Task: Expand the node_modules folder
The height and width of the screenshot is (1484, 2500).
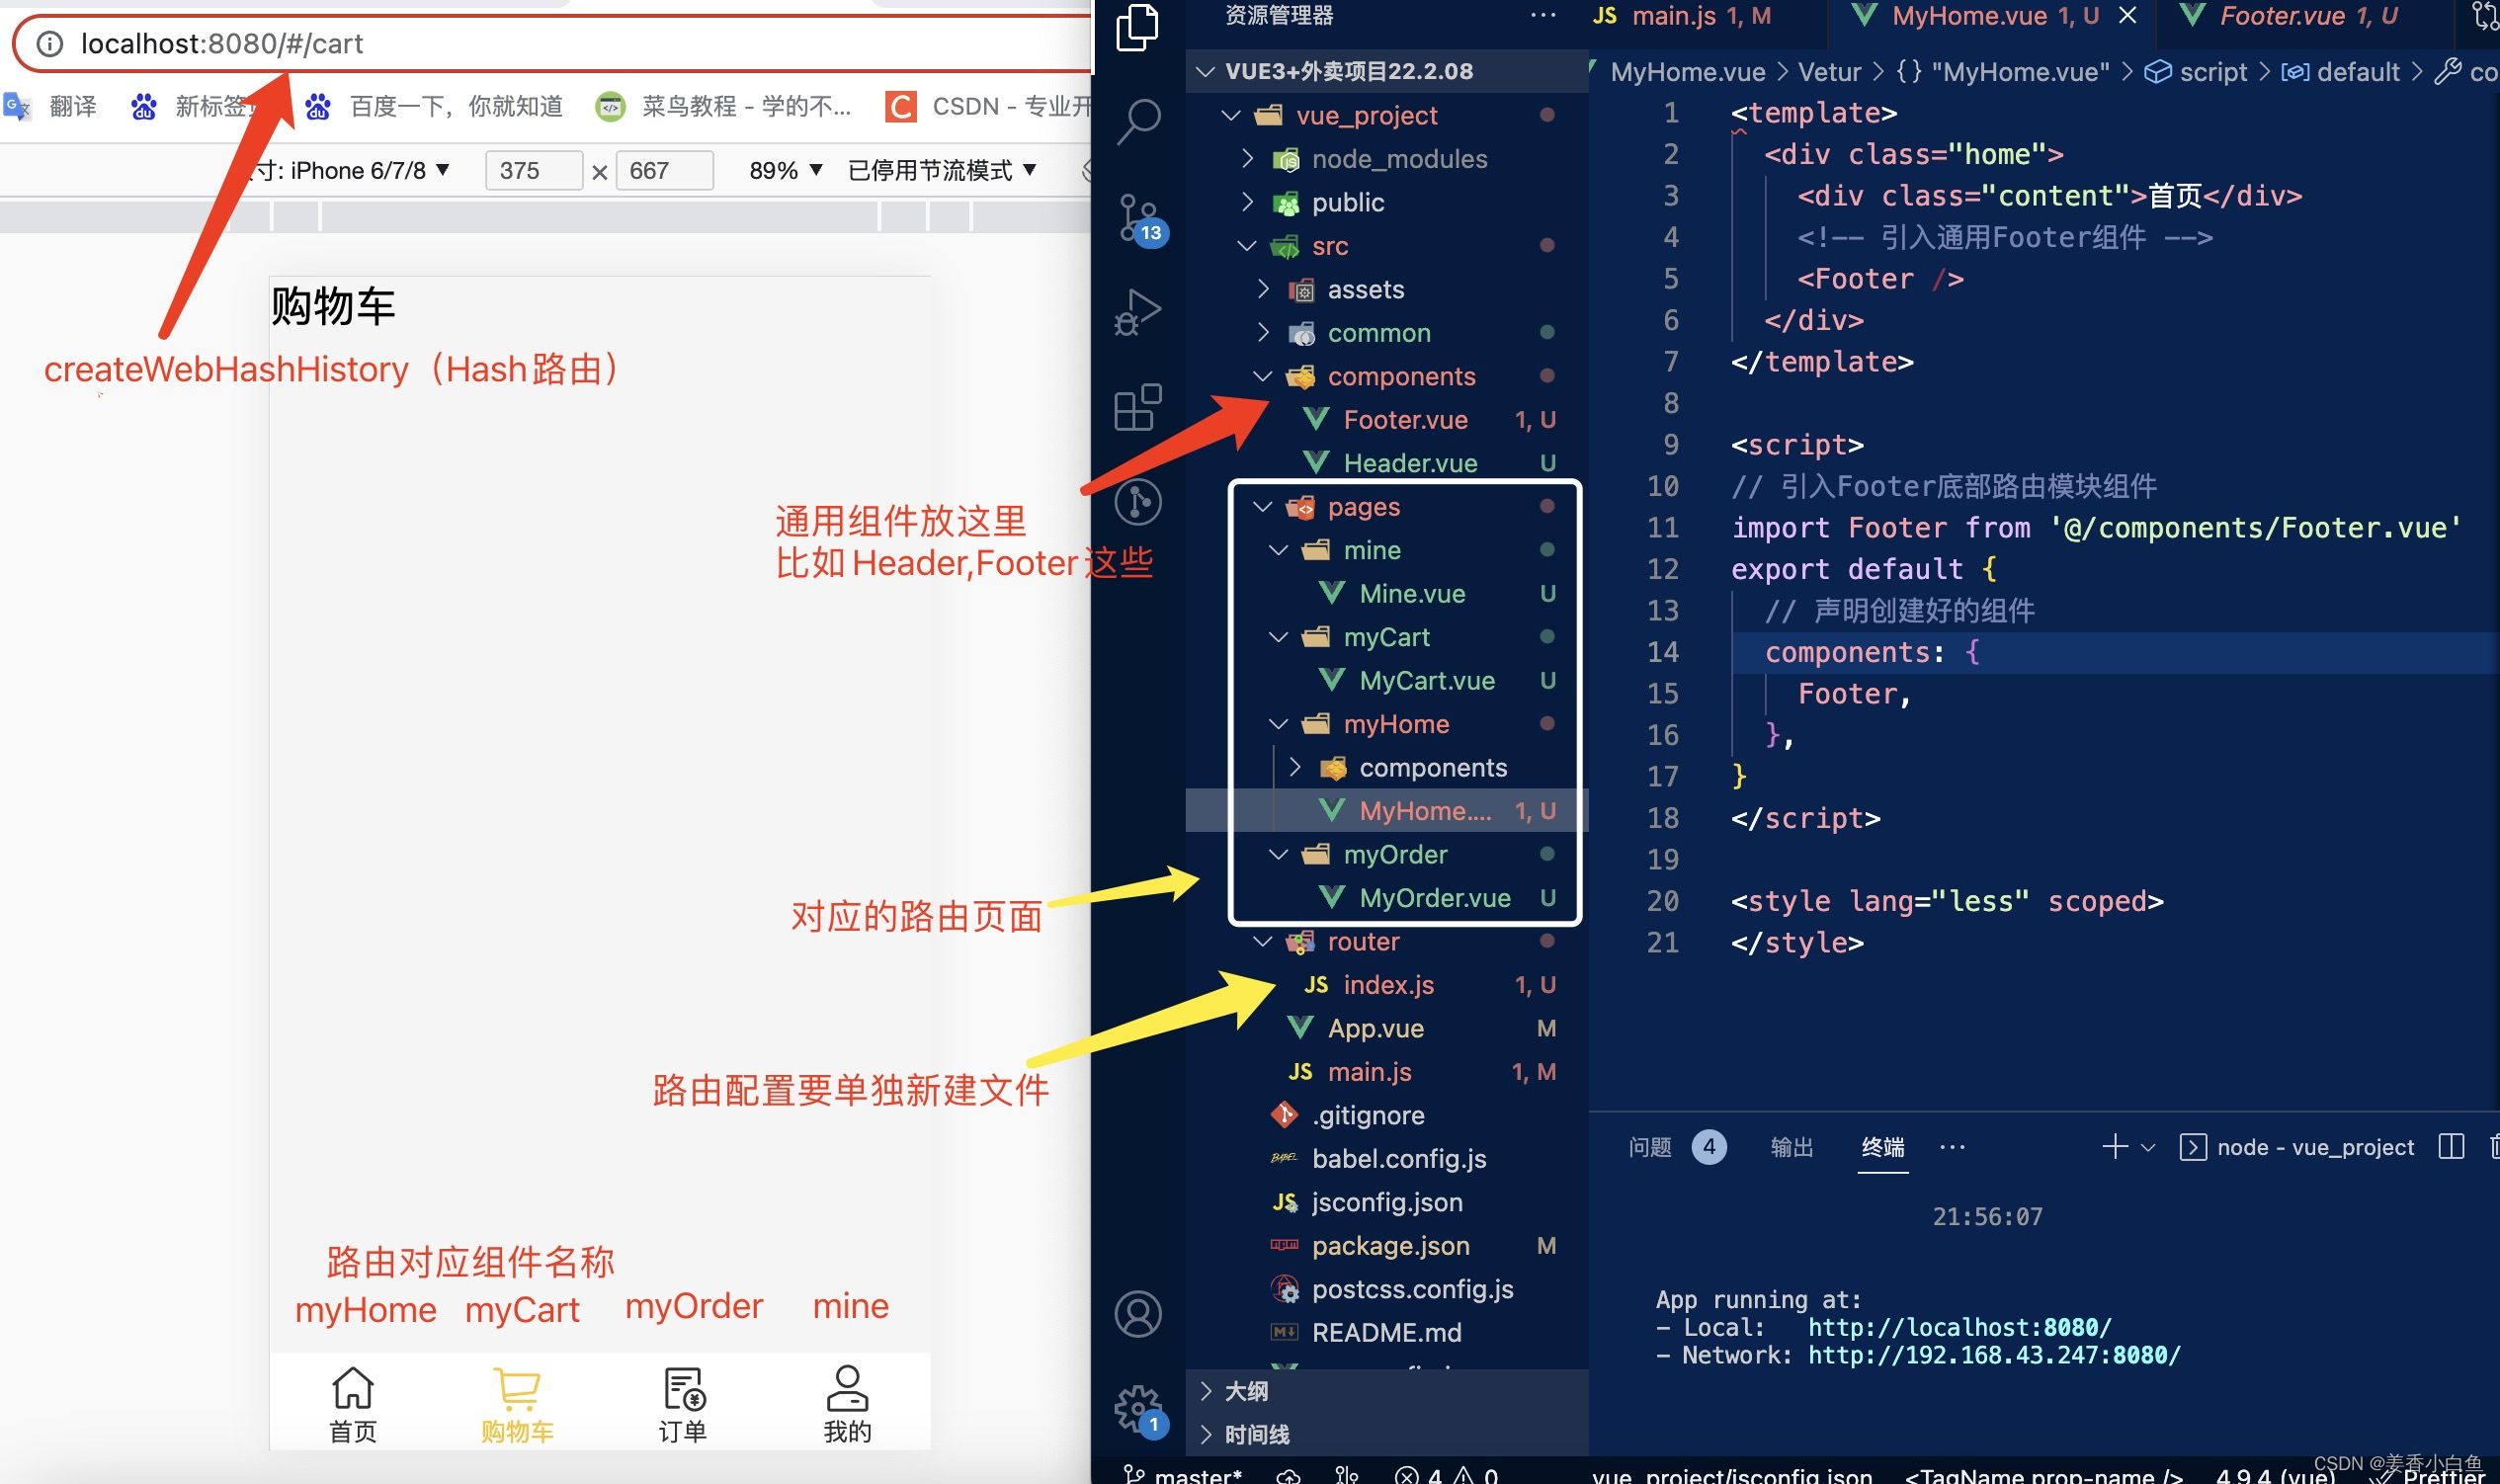Action: click(x=1386, y=159)
